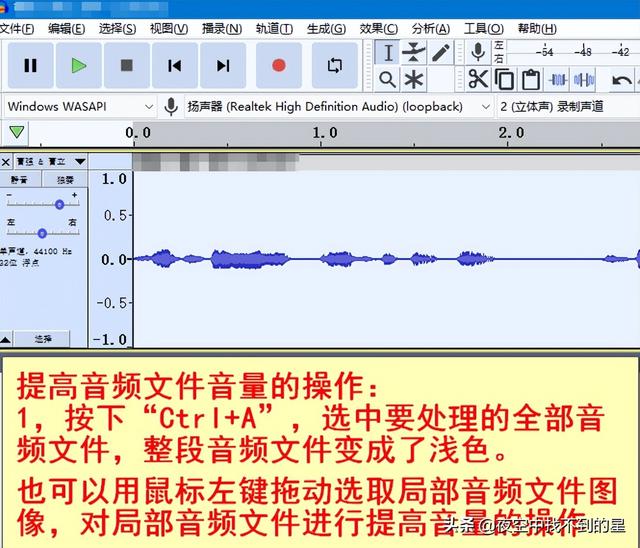Undo the last action with the arrow icon

[x=621, y=80]
